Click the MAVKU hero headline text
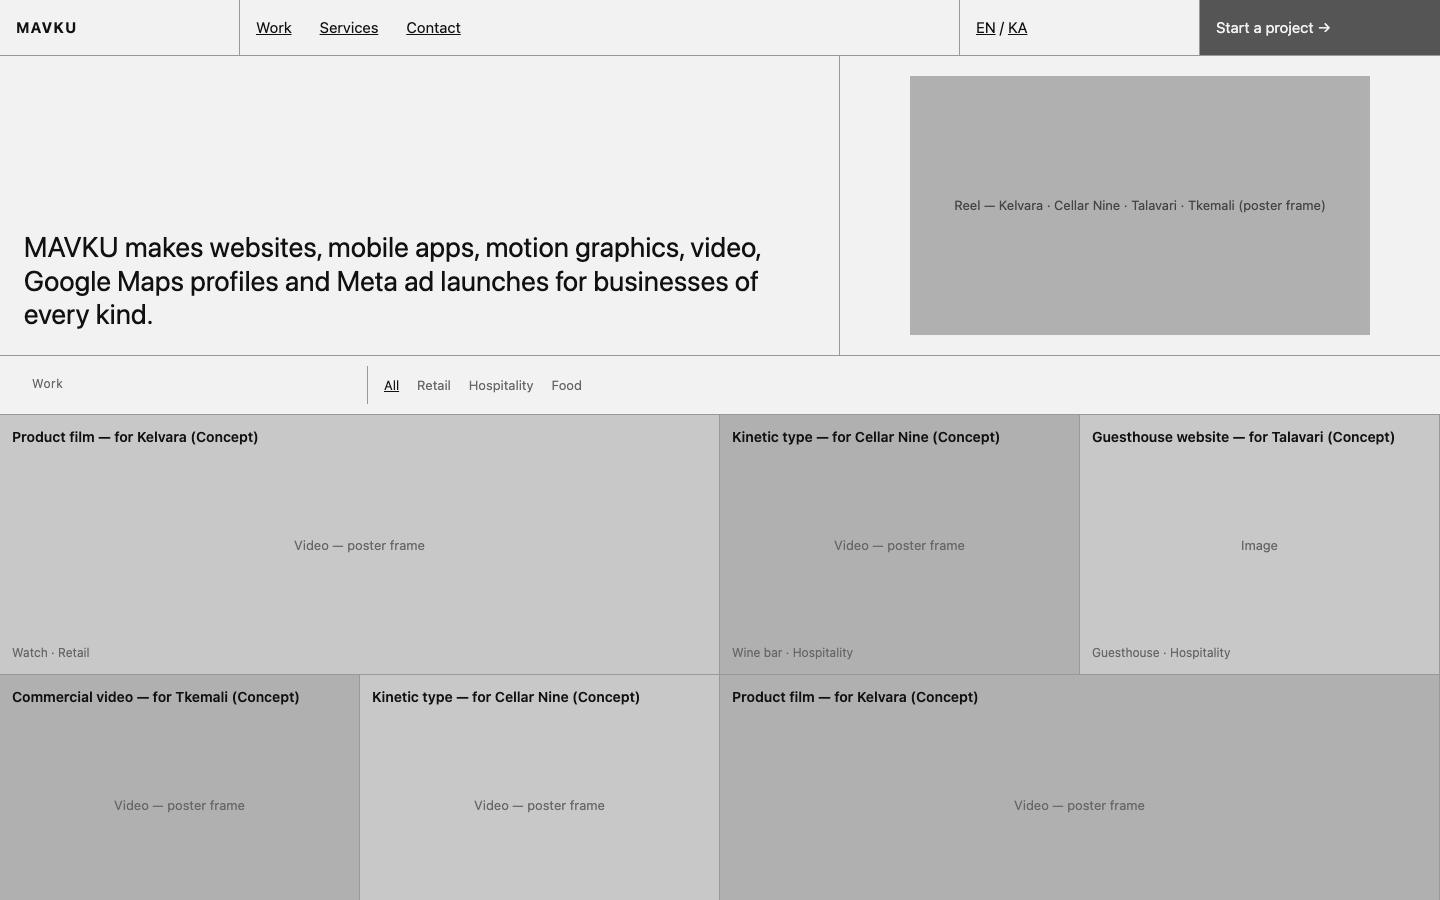Image resolution: width=1440 pixels, height=900 pixels. coord(392,281)
